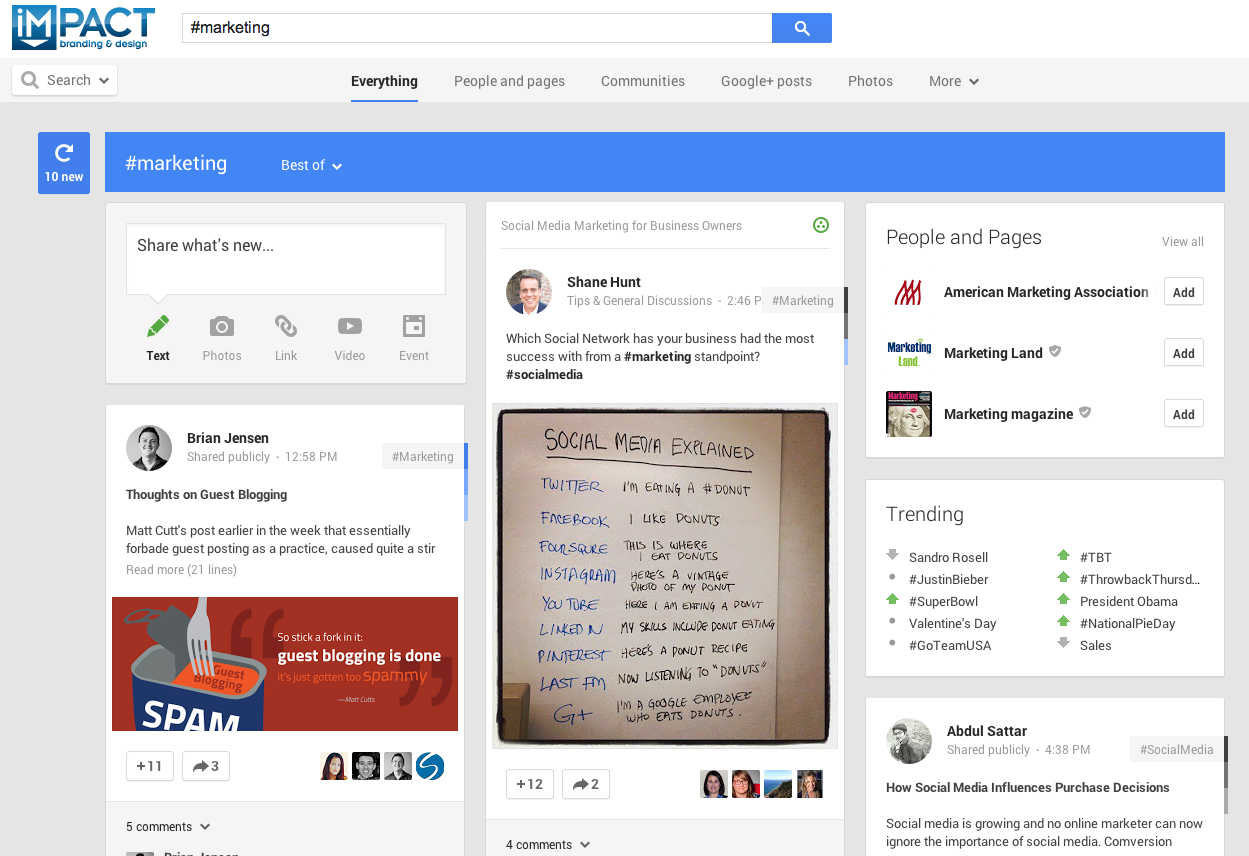The width and height of the screenshot is (1249, 856).
Task: Switch to the Everything tab
Action: point(384,81)
